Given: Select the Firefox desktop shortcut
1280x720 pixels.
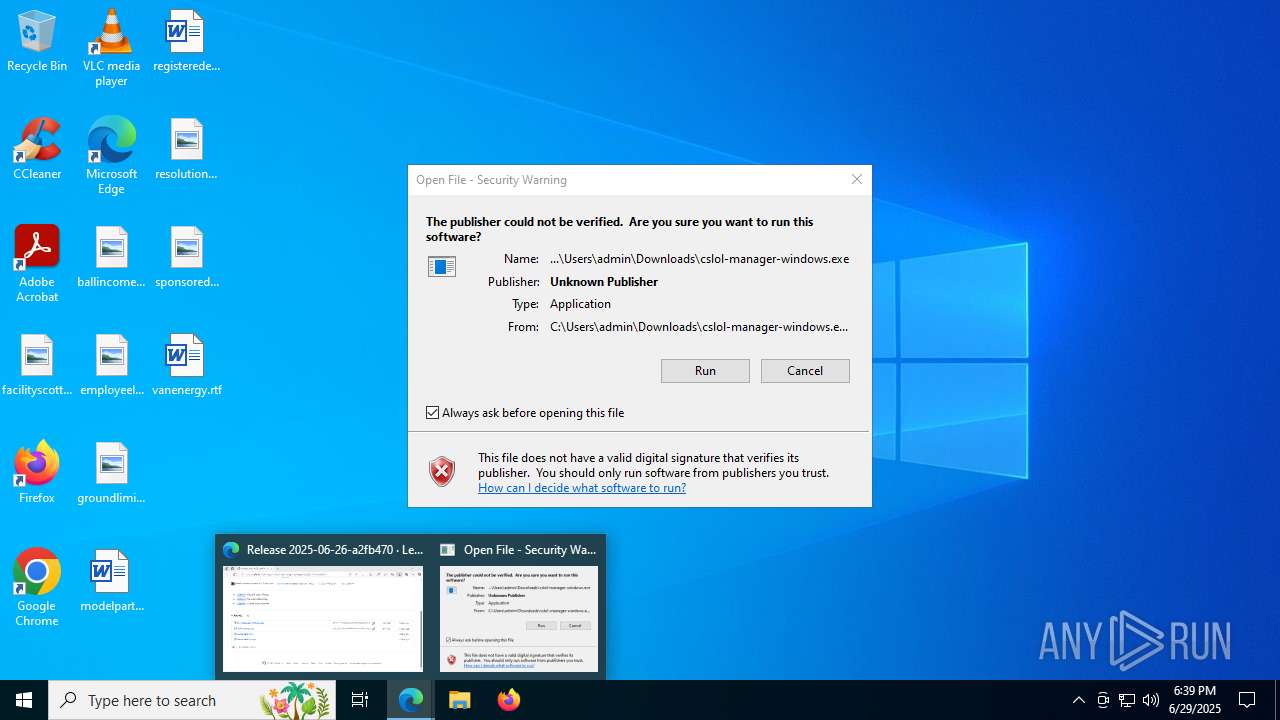Looking at the screenshot, I should 37,474.
